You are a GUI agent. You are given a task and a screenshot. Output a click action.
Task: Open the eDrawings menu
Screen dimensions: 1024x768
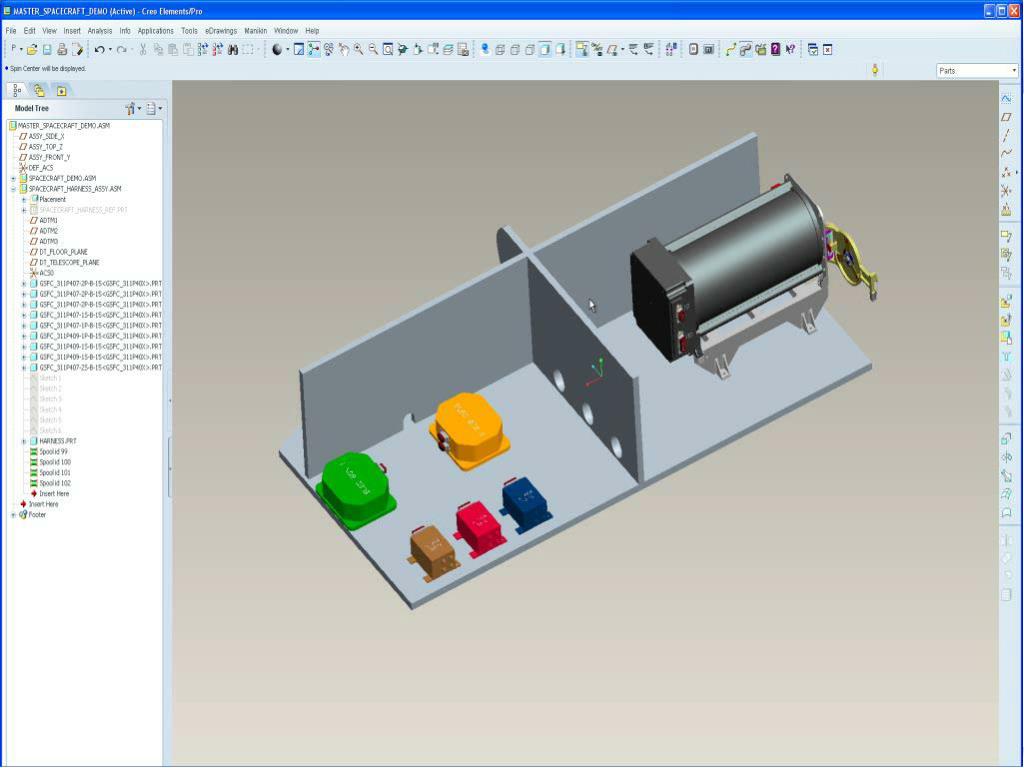[x=221, y=31]
